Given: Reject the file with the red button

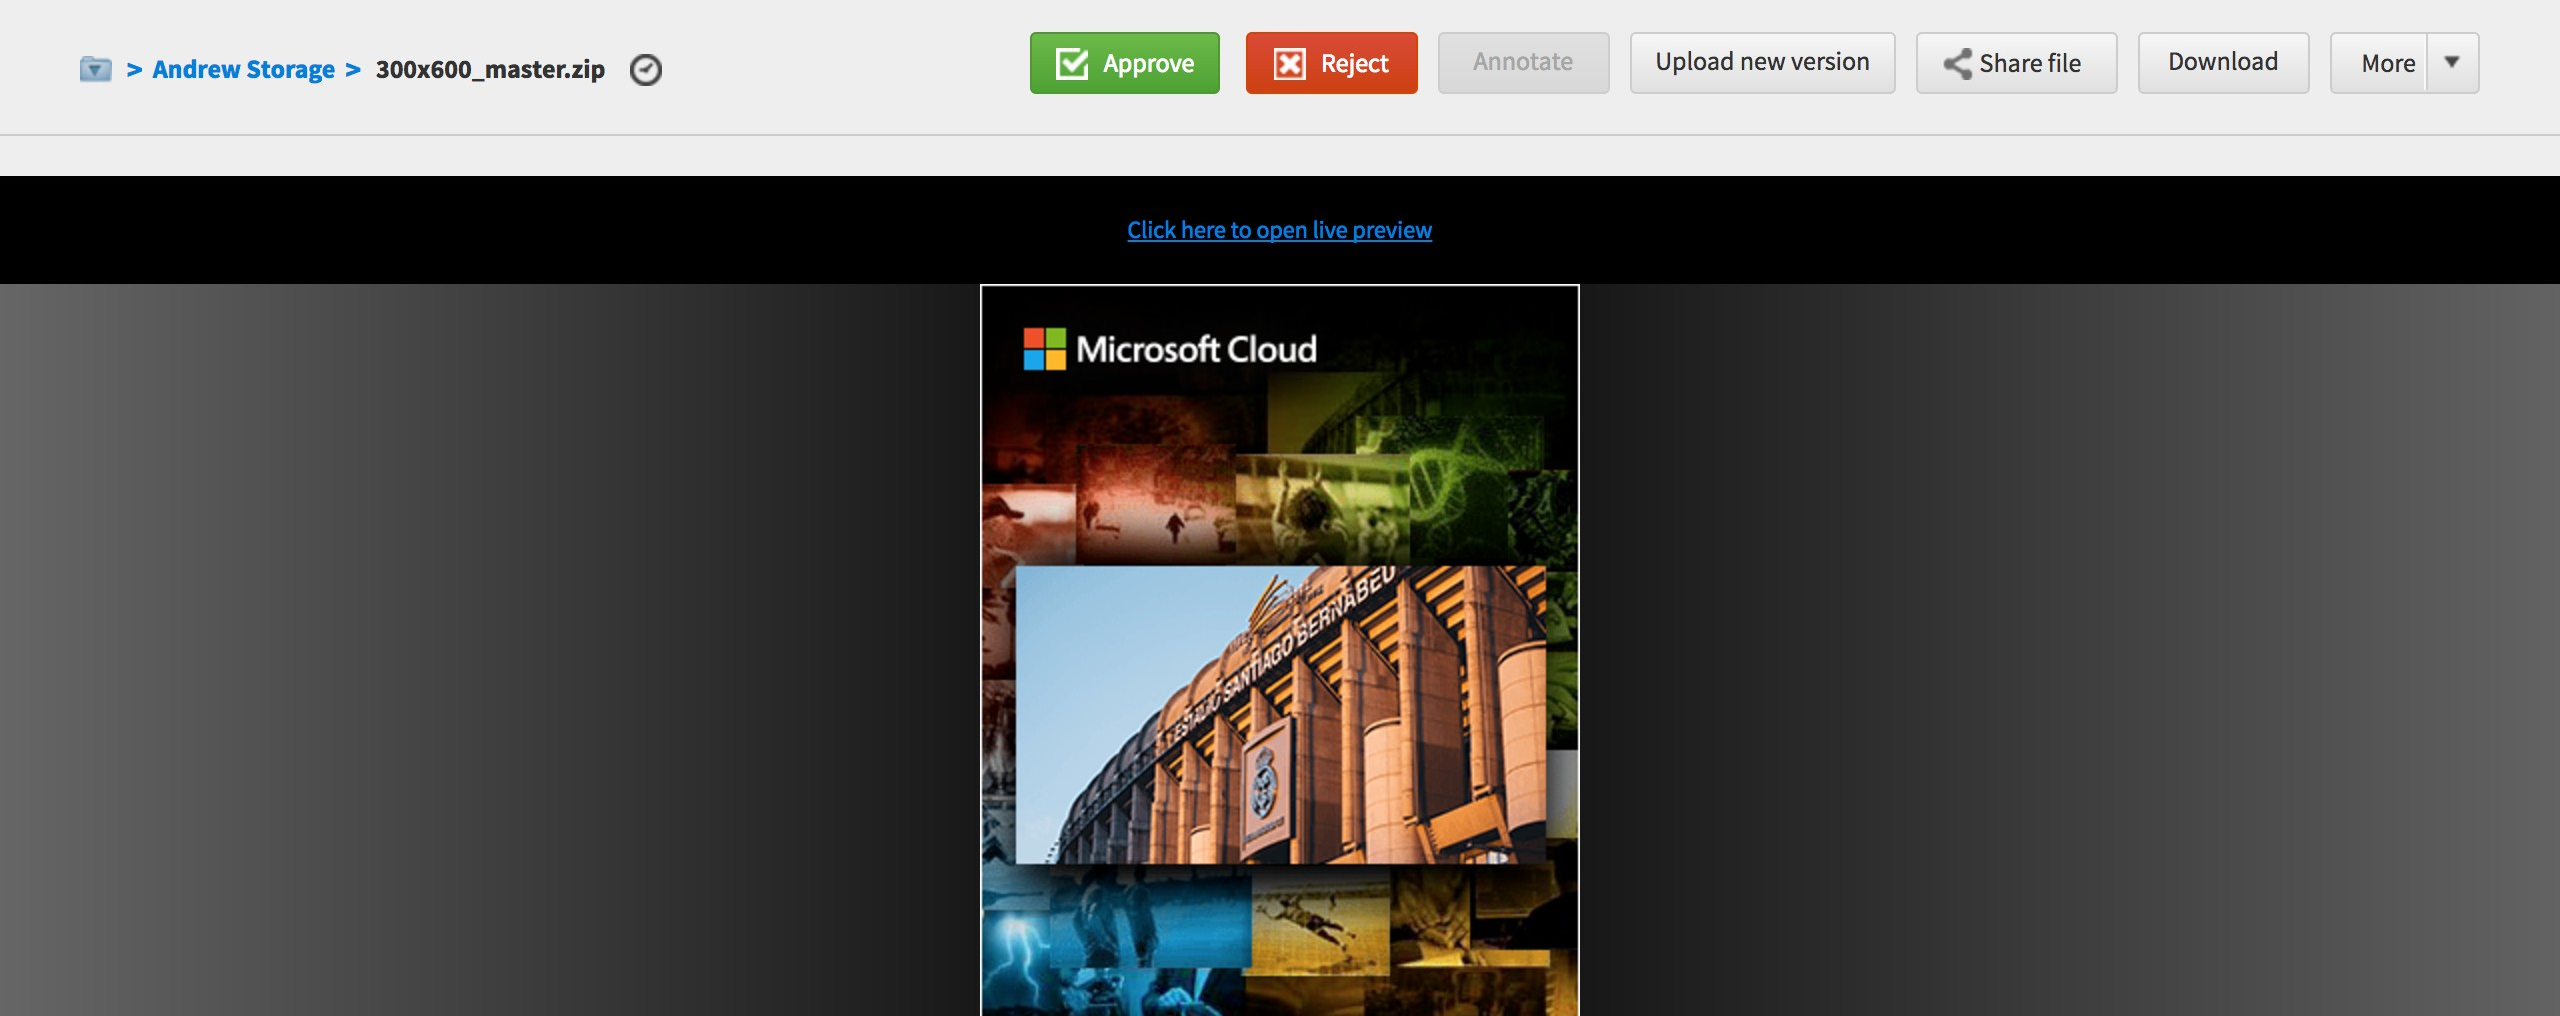Looking at the screenshot, I should coord(1332,63).
